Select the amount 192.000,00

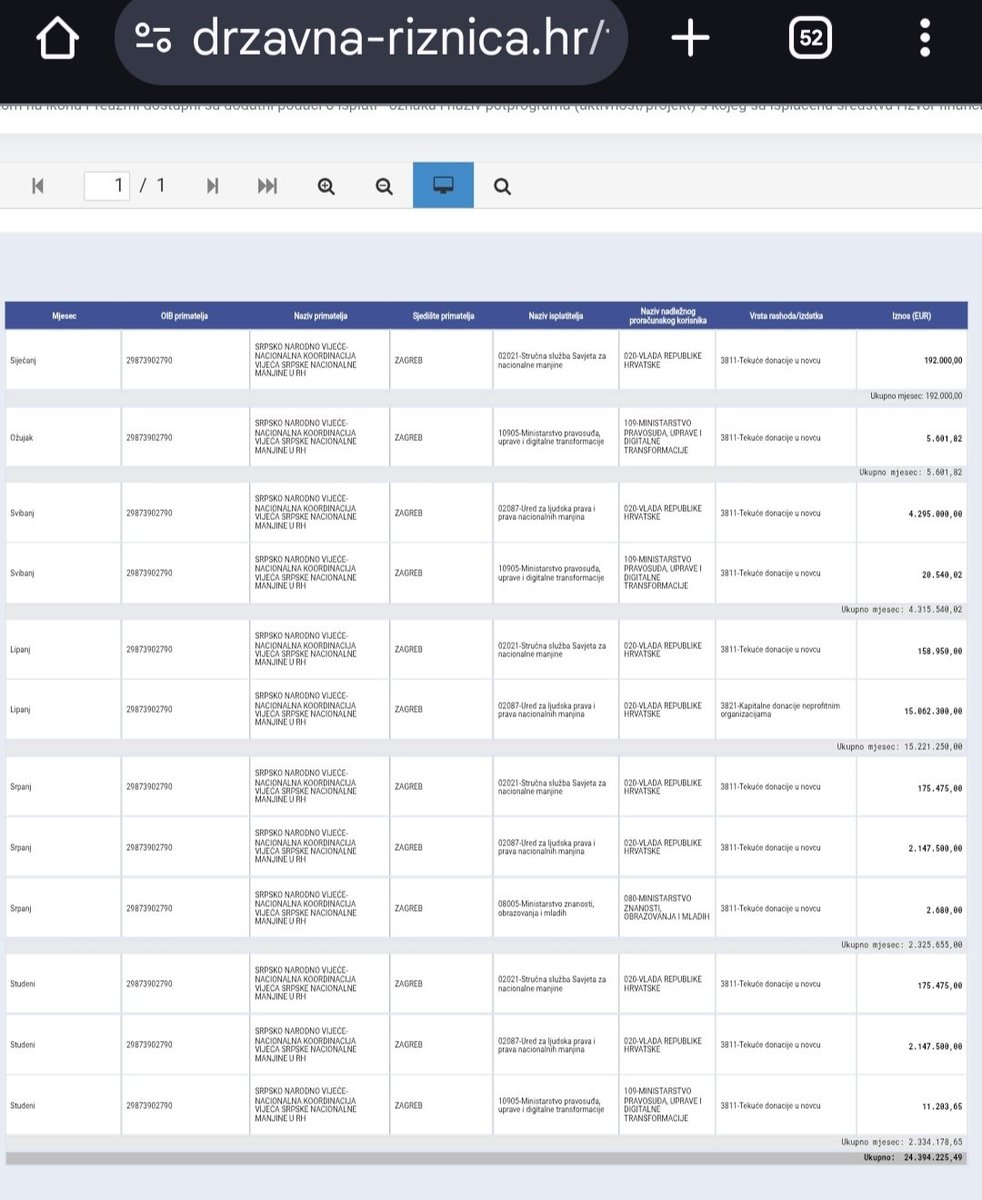click(x=942, y=360)
